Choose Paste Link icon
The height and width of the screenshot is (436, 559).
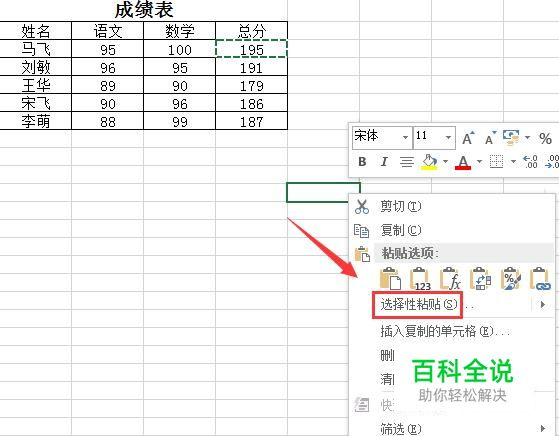540,278
